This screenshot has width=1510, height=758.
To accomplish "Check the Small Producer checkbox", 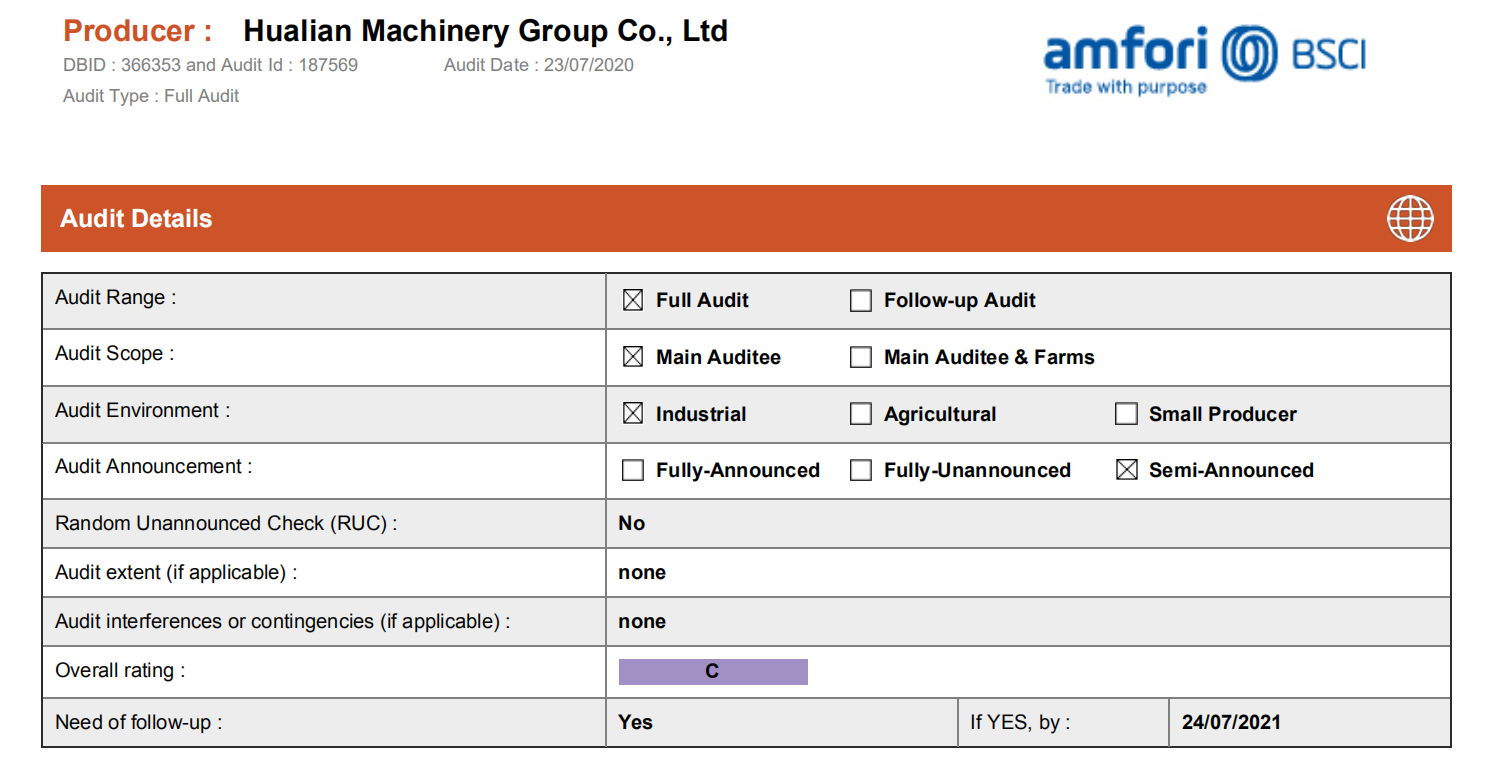I will (x=1126, y=414).
